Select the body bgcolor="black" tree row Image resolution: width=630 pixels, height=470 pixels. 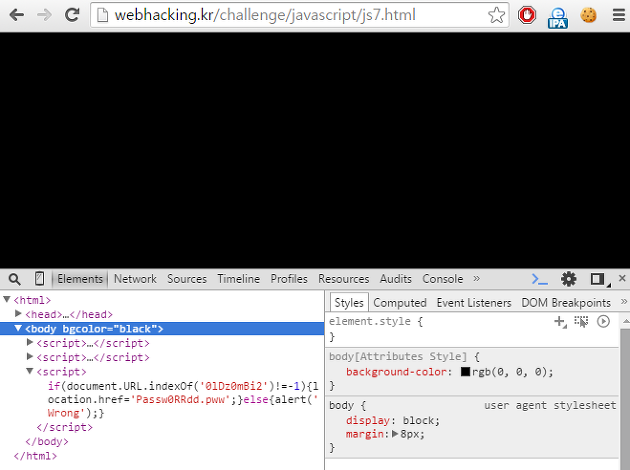(162, 329)
